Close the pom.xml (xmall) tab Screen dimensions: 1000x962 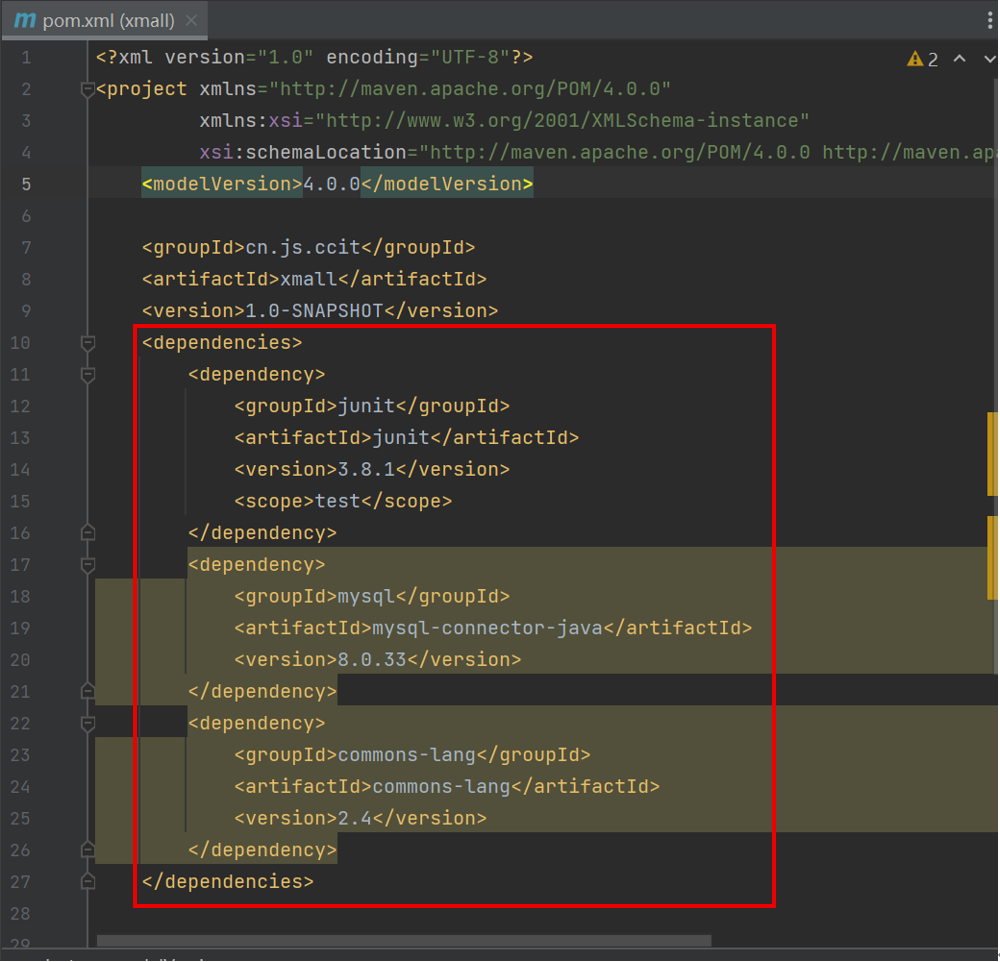(x=191, y=20)
